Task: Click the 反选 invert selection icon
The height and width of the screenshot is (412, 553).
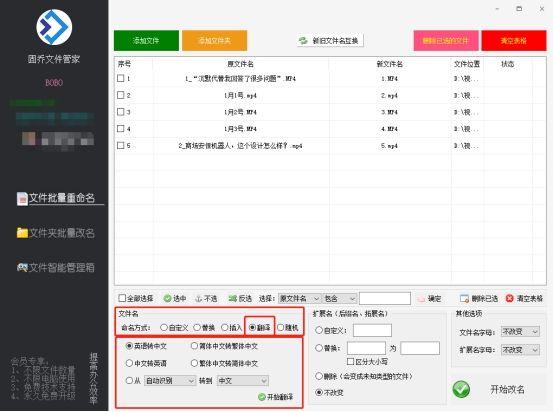Action: (232, 299)
